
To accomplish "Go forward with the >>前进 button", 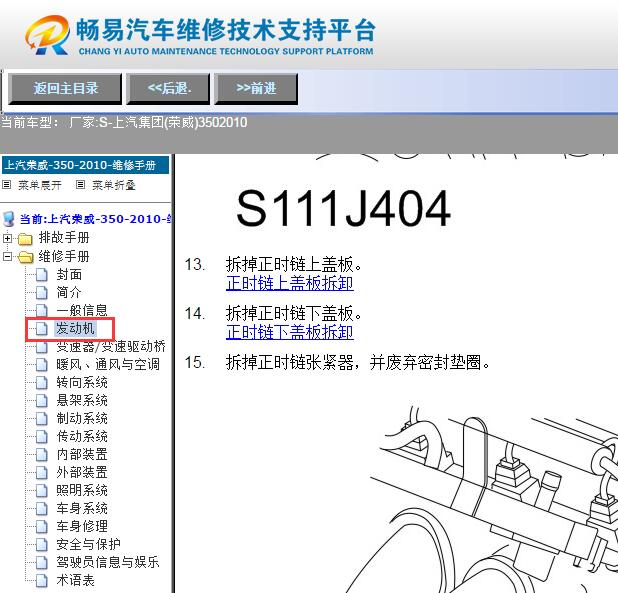I will [256, 89].
